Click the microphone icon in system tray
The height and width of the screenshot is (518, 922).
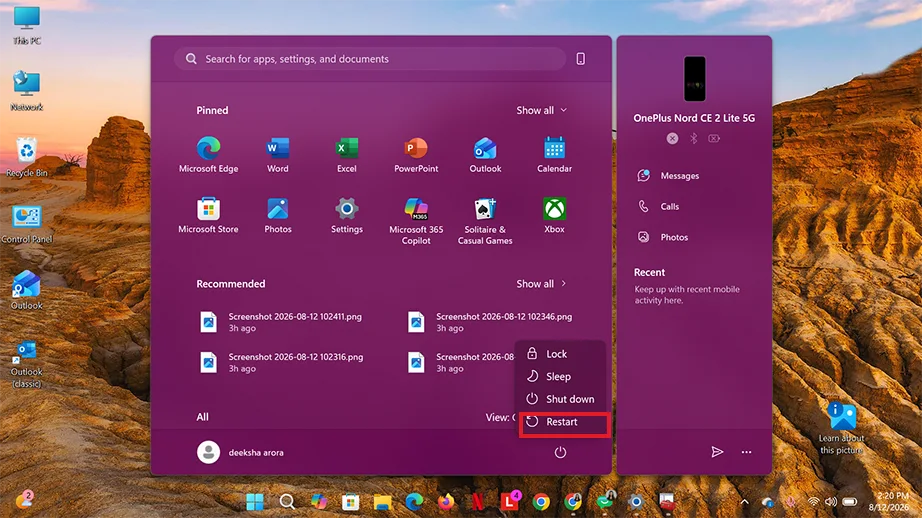(791, 502)
